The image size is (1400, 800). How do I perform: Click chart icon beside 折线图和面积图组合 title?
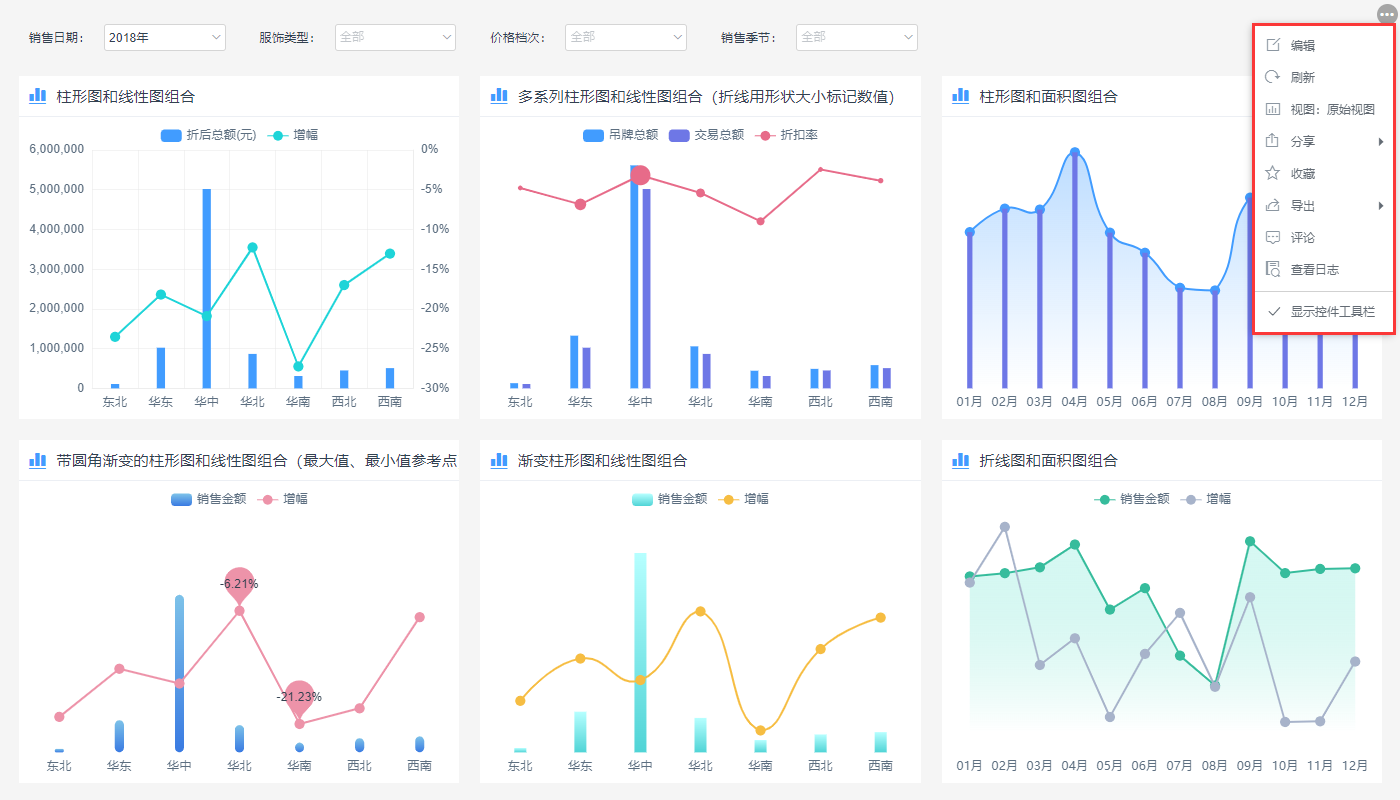[960, 460]
